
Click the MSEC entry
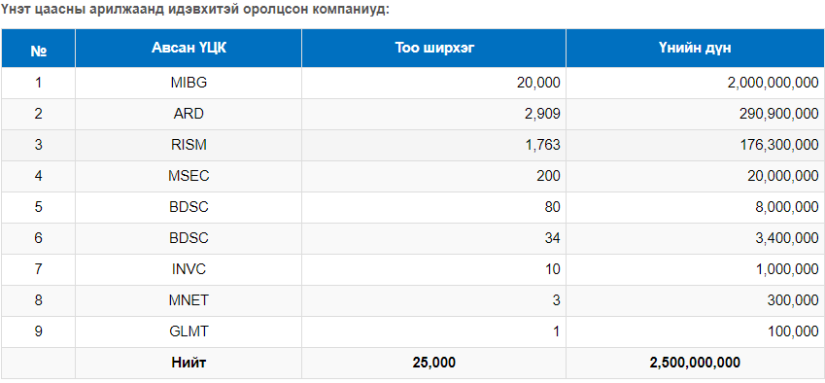[x=188, y=176]
